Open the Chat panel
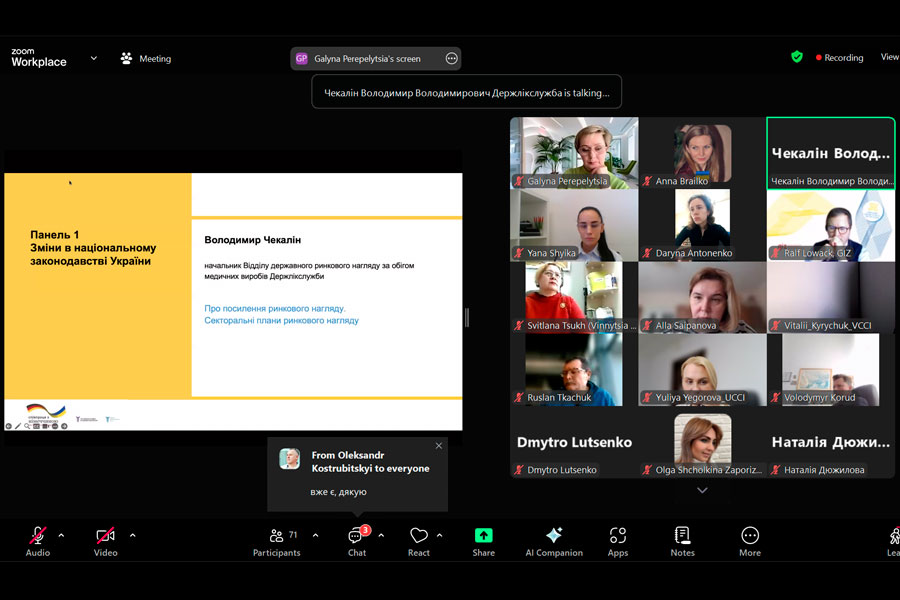Viewport: 900px width, 600px height. [357, 541]
